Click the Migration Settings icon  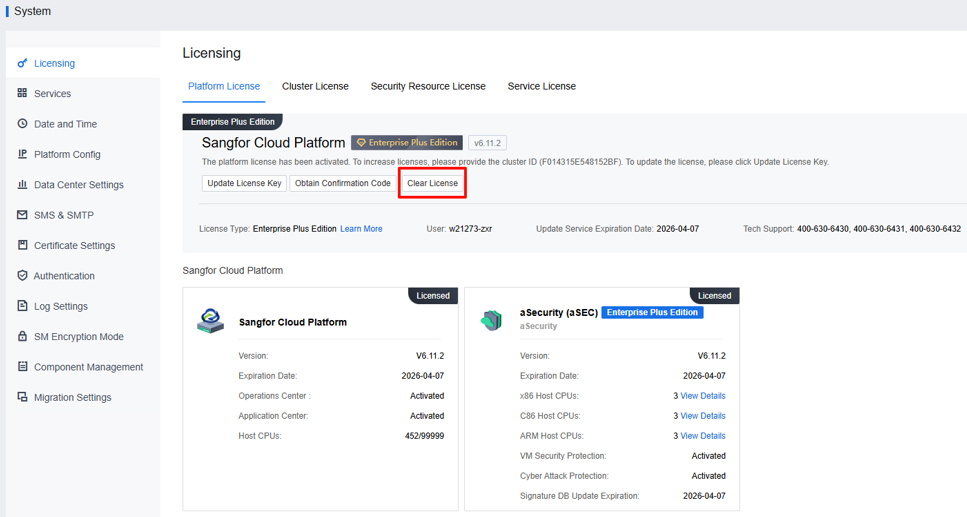22,397
